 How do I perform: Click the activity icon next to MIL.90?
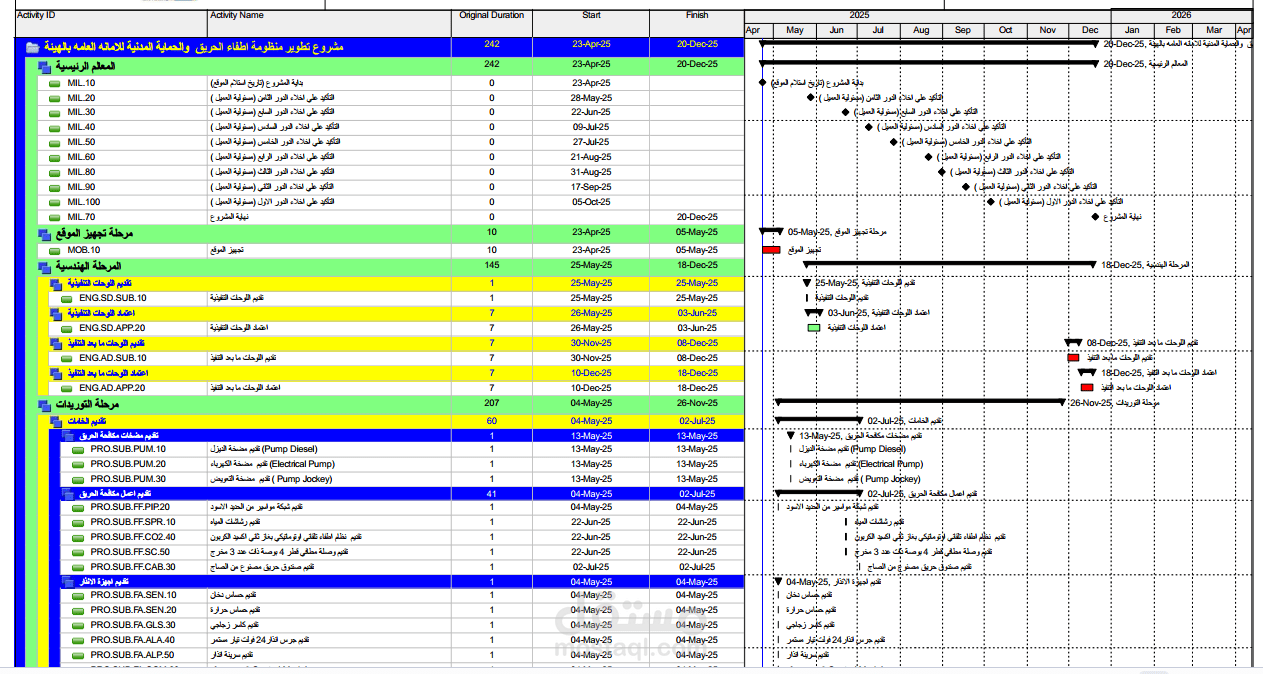[55, 188]
